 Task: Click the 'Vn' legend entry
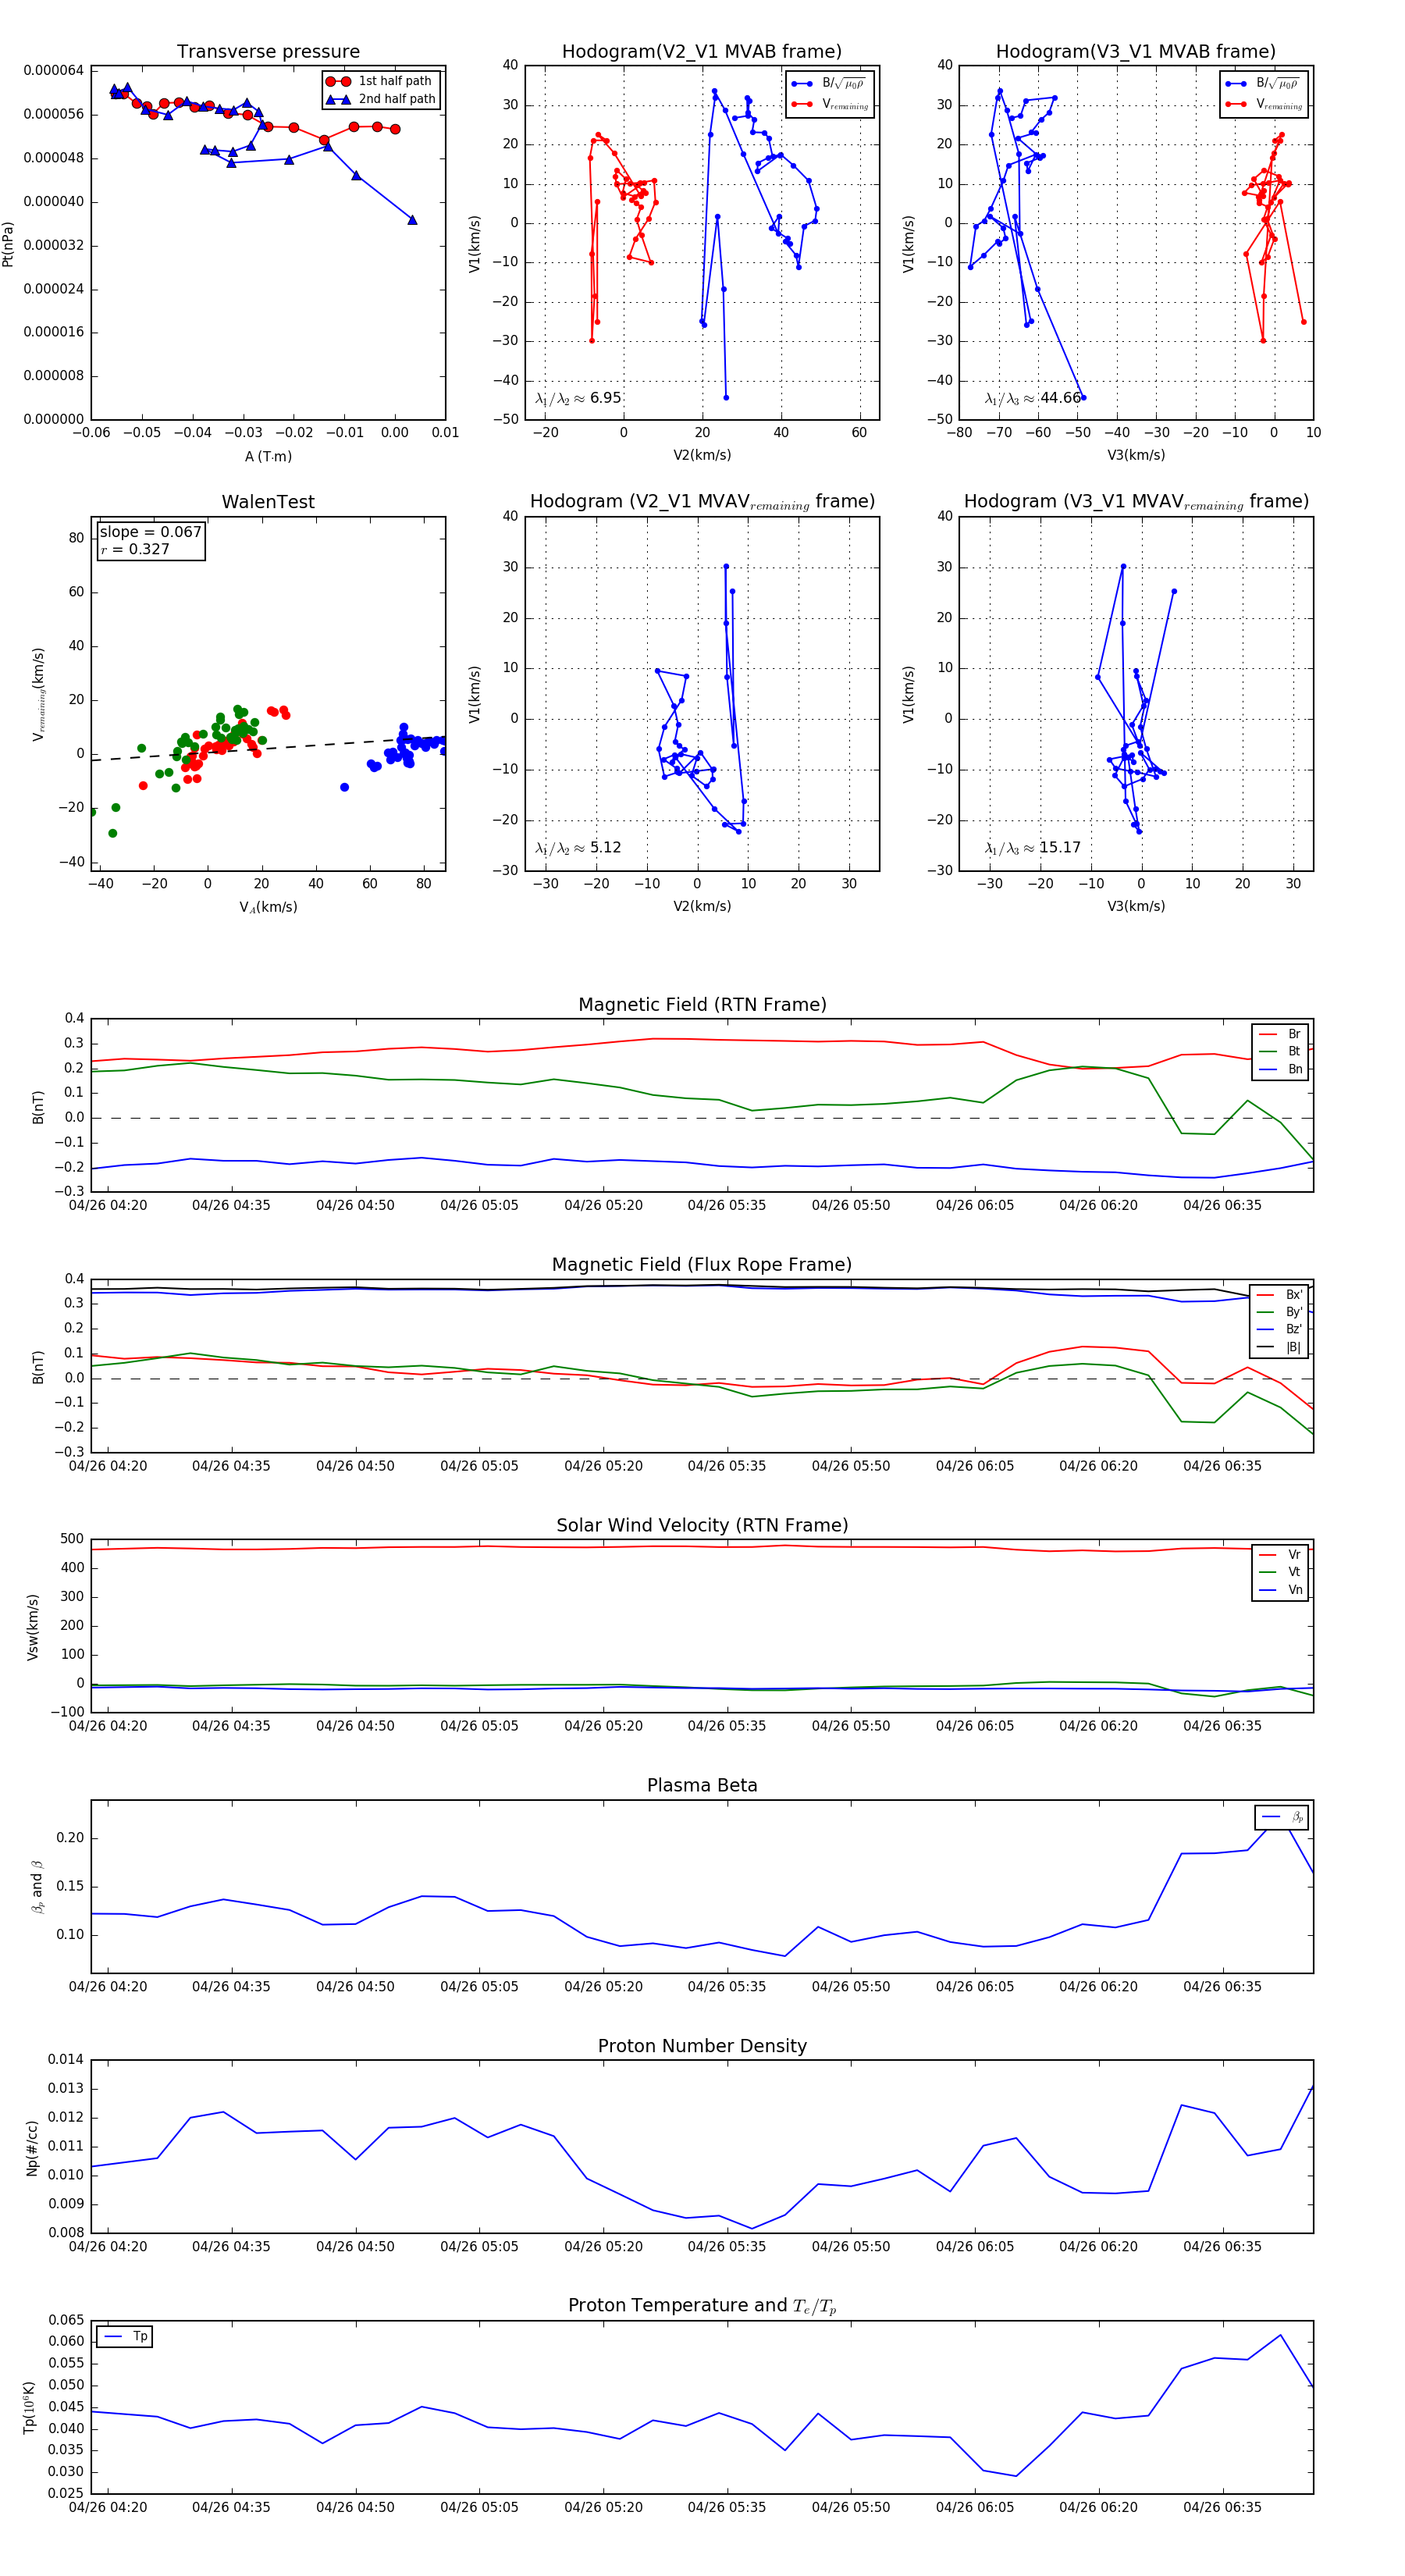(x=1281, y=1589)
